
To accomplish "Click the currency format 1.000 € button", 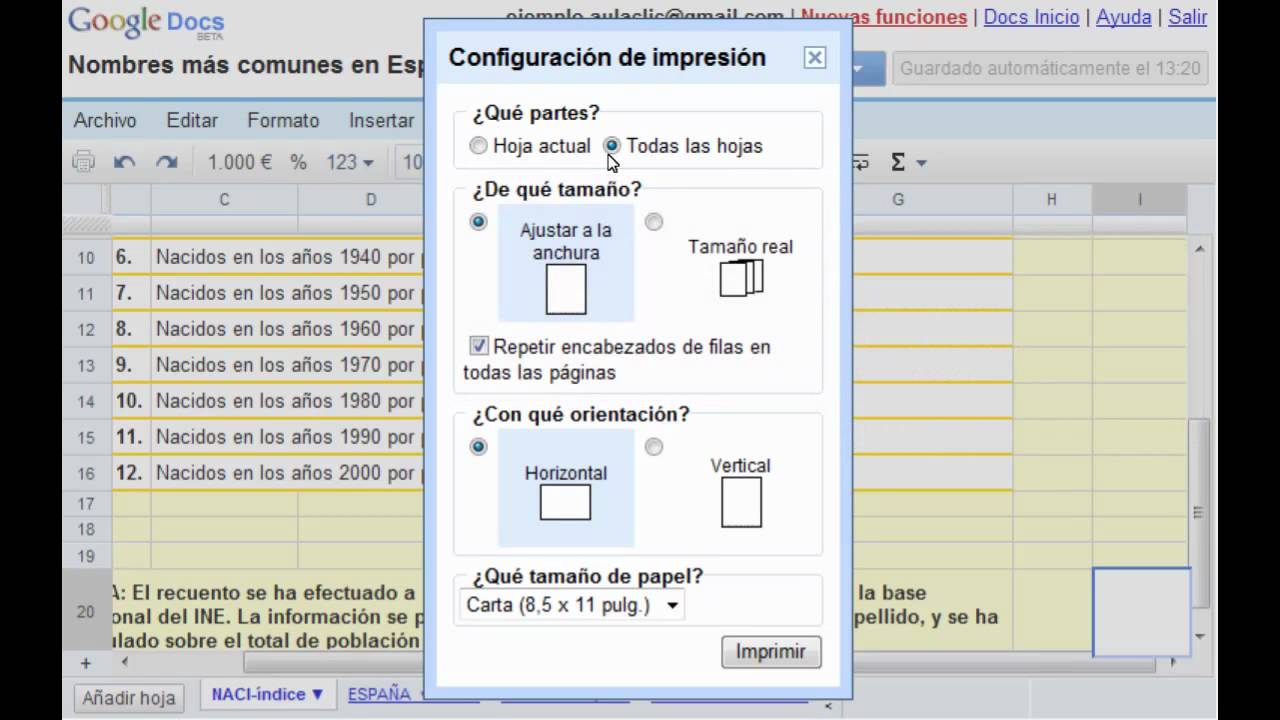I will tap(239, 162).
